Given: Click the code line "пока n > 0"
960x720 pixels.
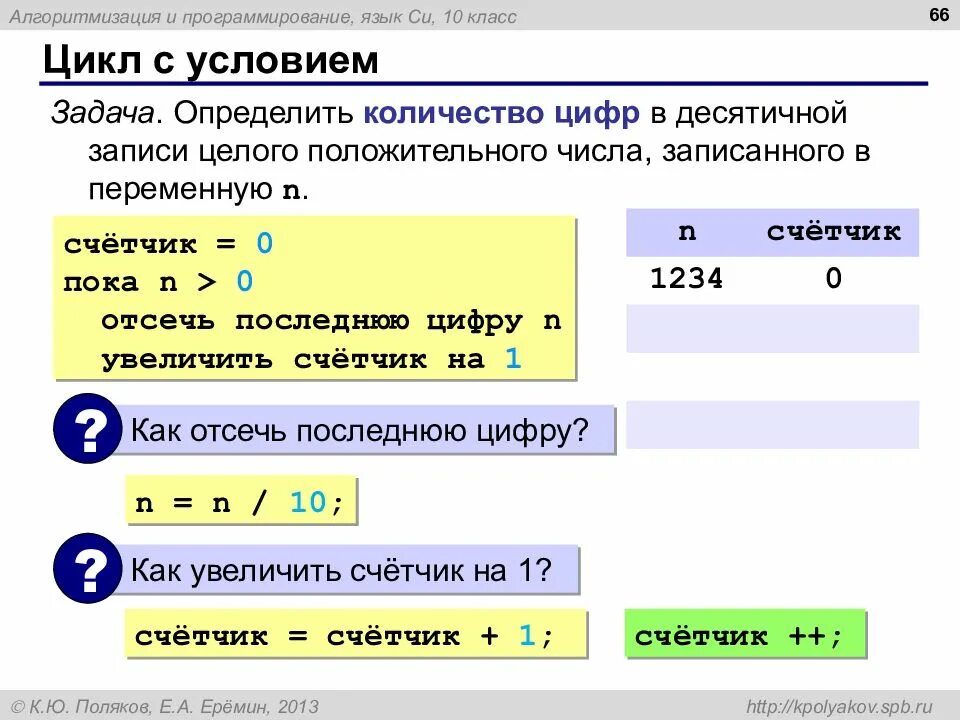Looking at the screenshot, I should tap(158, 282).
